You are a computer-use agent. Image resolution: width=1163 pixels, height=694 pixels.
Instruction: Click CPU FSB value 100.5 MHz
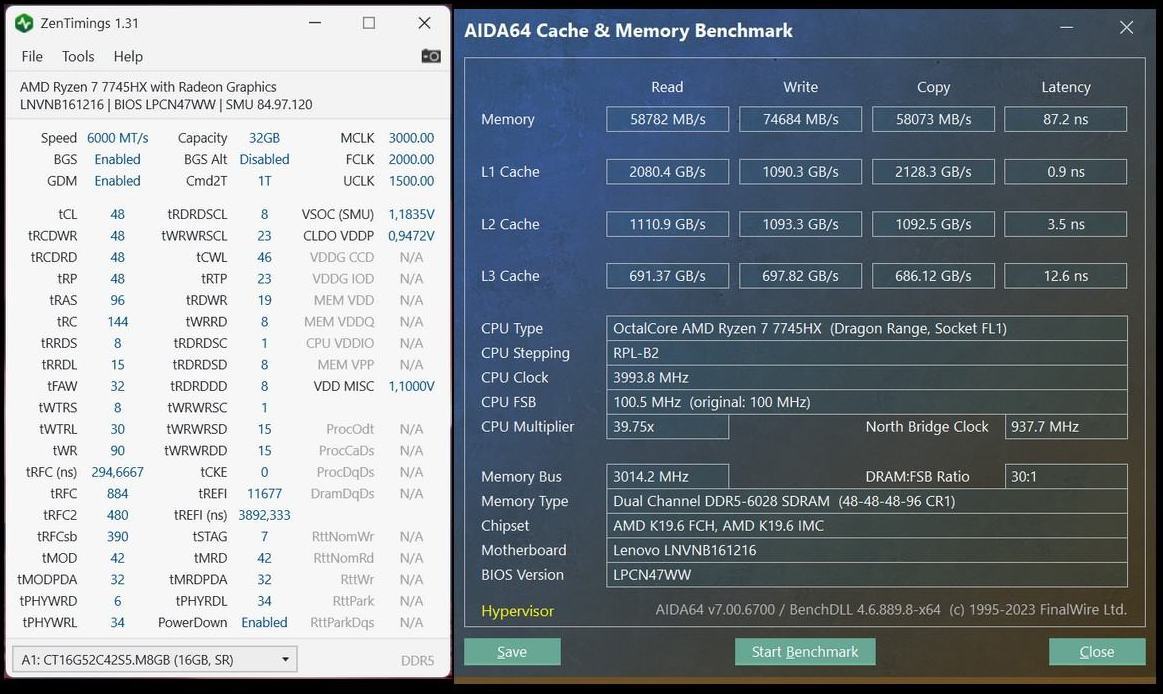pos(867,402)
